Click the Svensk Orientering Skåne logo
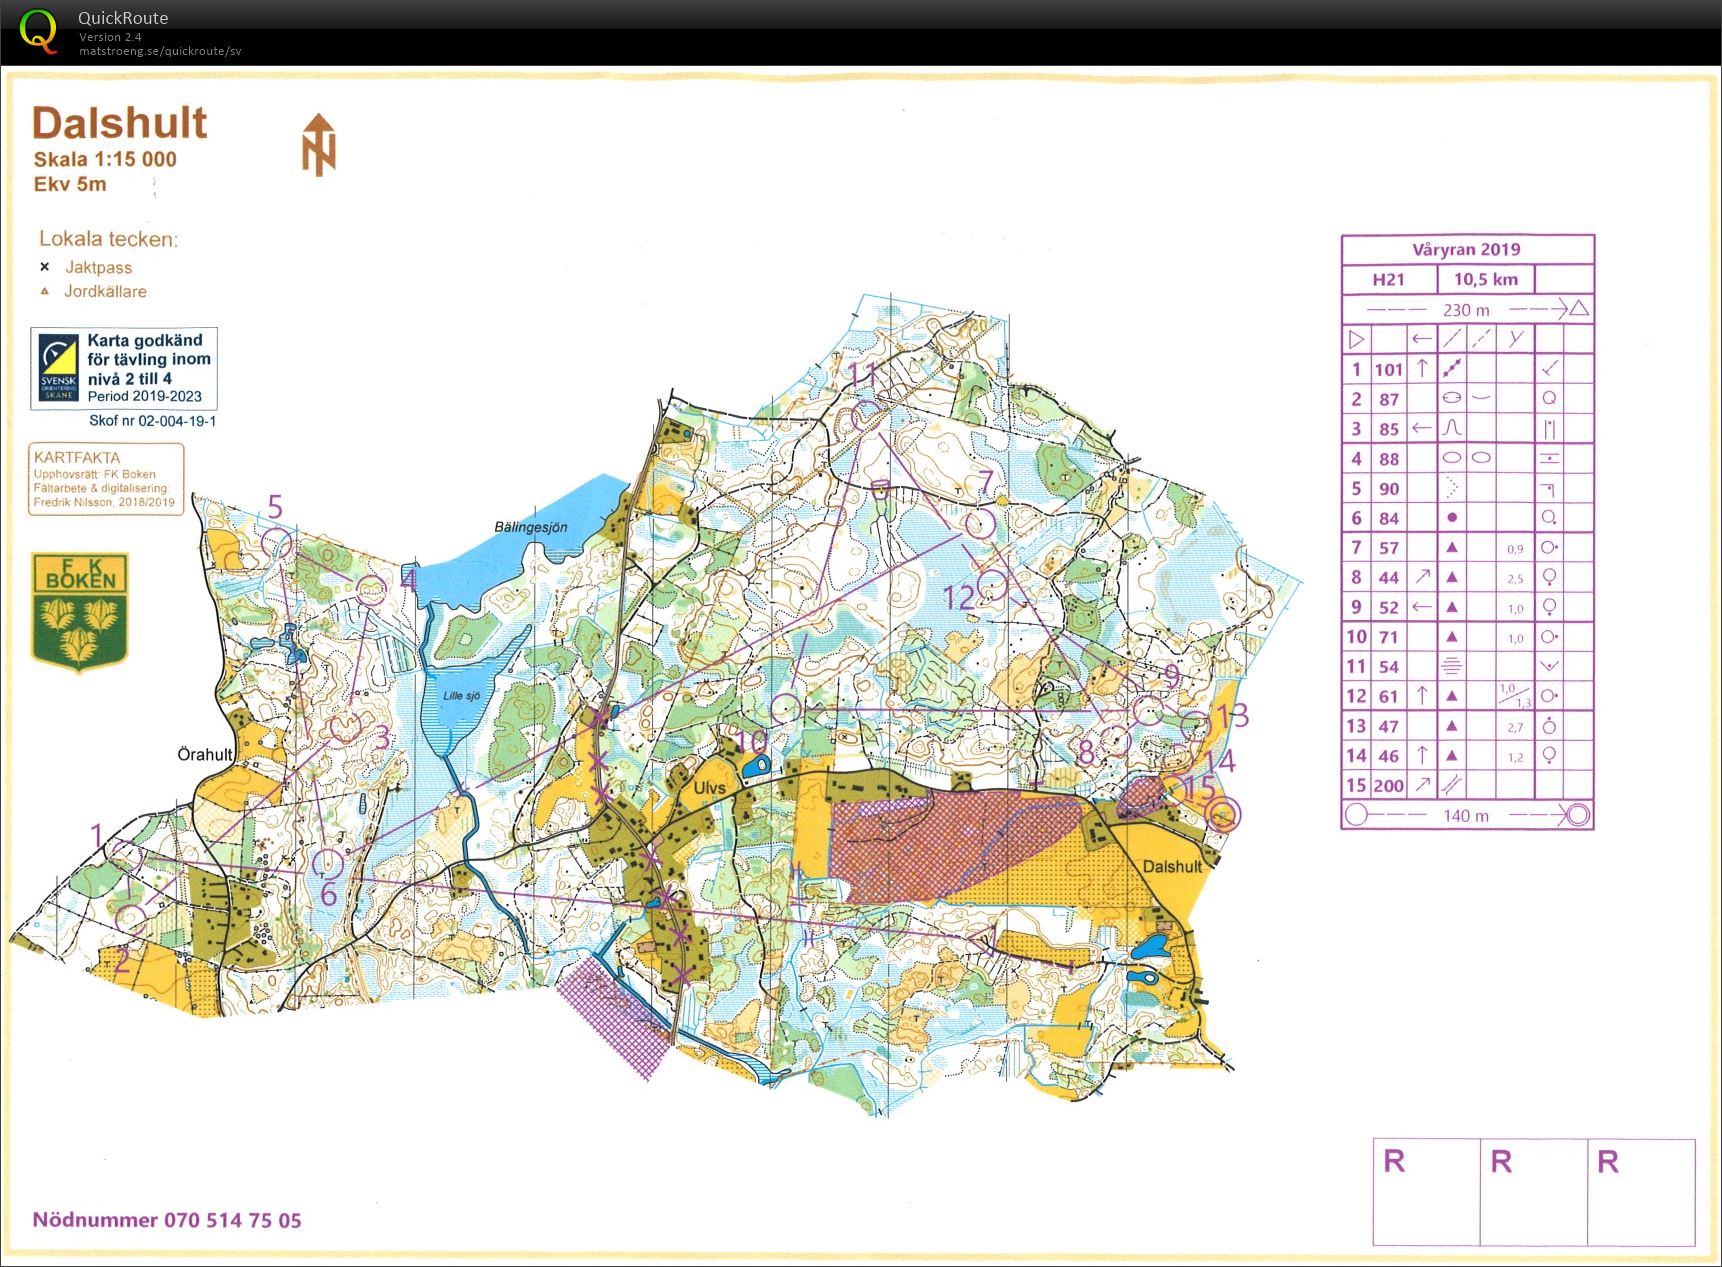The image size is (1722, 1267). [58, 368]
